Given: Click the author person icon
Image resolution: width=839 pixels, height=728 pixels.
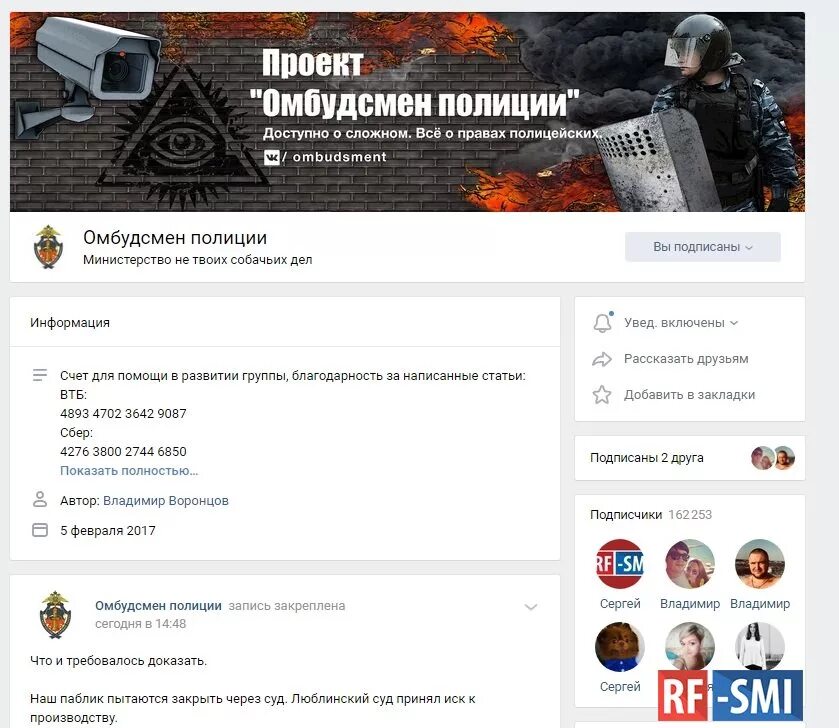Looking at the screenshot, I should (40, 500).
